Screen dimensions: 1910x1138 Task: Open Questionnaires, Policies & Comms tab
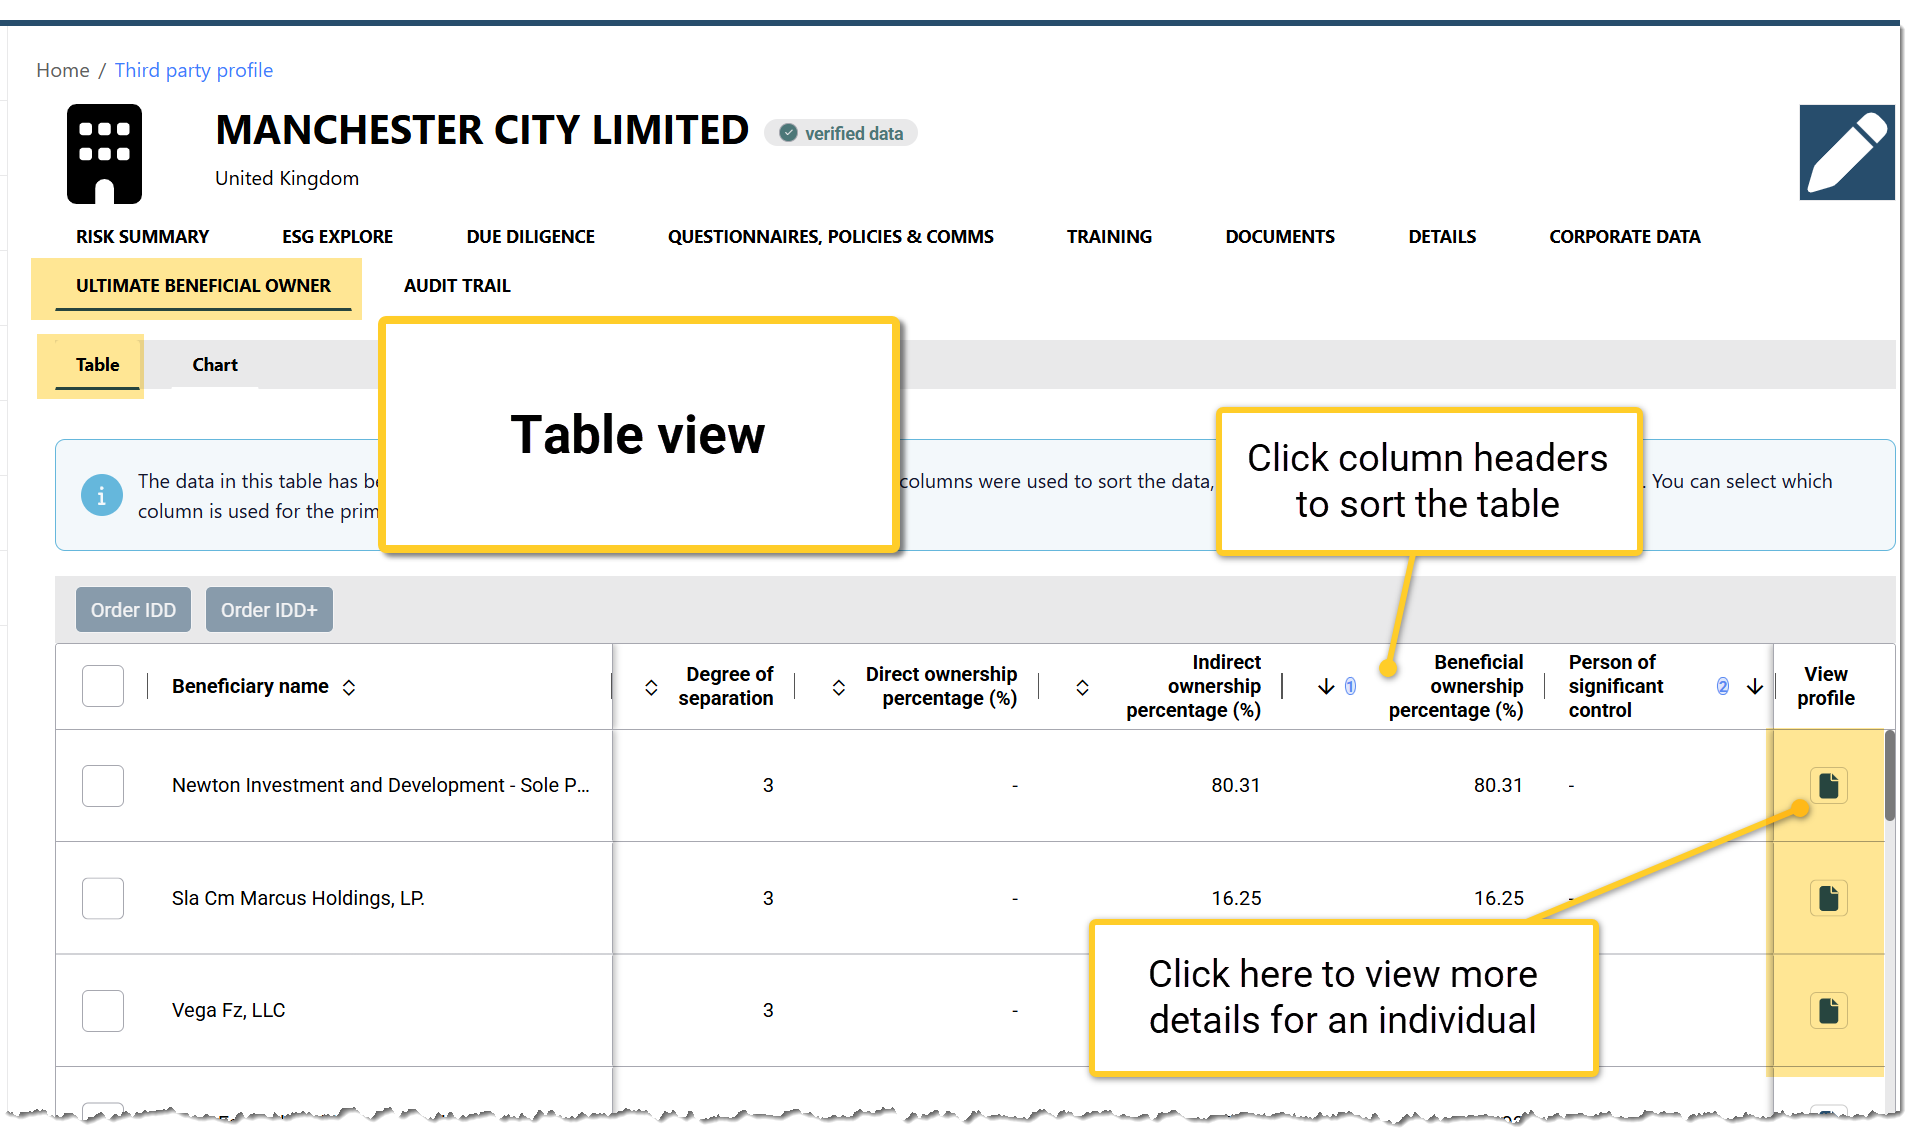tap(830, 237)
